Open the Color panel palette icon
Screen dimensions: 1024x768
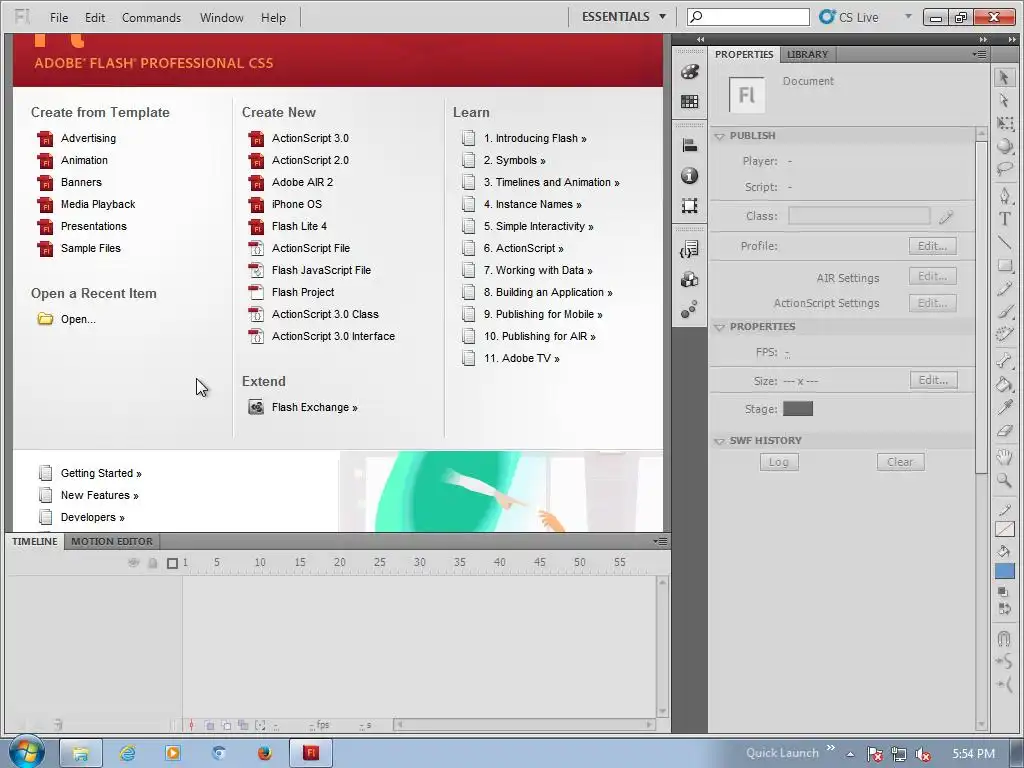(x=690, y=72)
